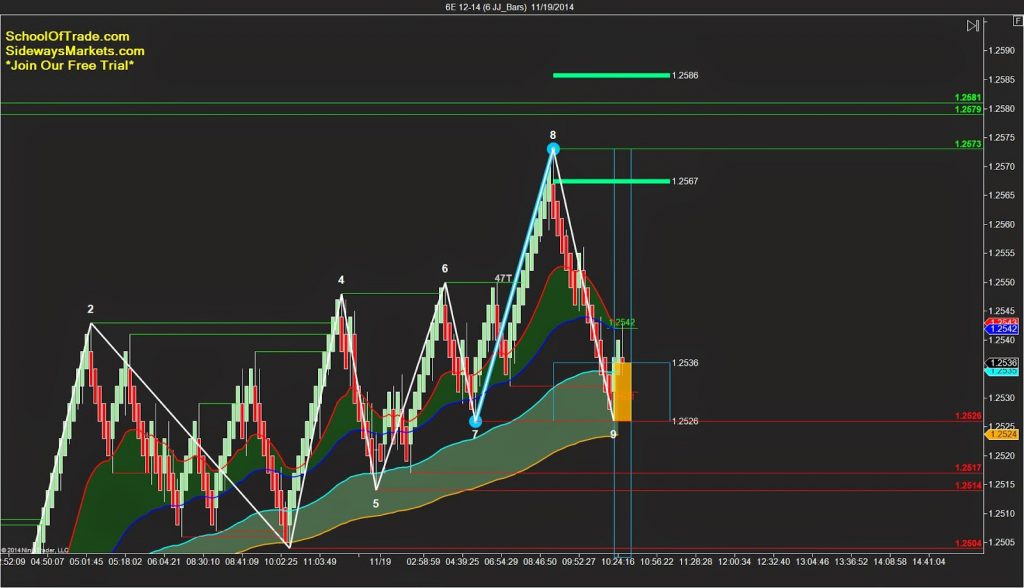Screen dimensions: 1024x588
Task: Click the blue 1.2542 price marker
Action: tap(1003, 329)
